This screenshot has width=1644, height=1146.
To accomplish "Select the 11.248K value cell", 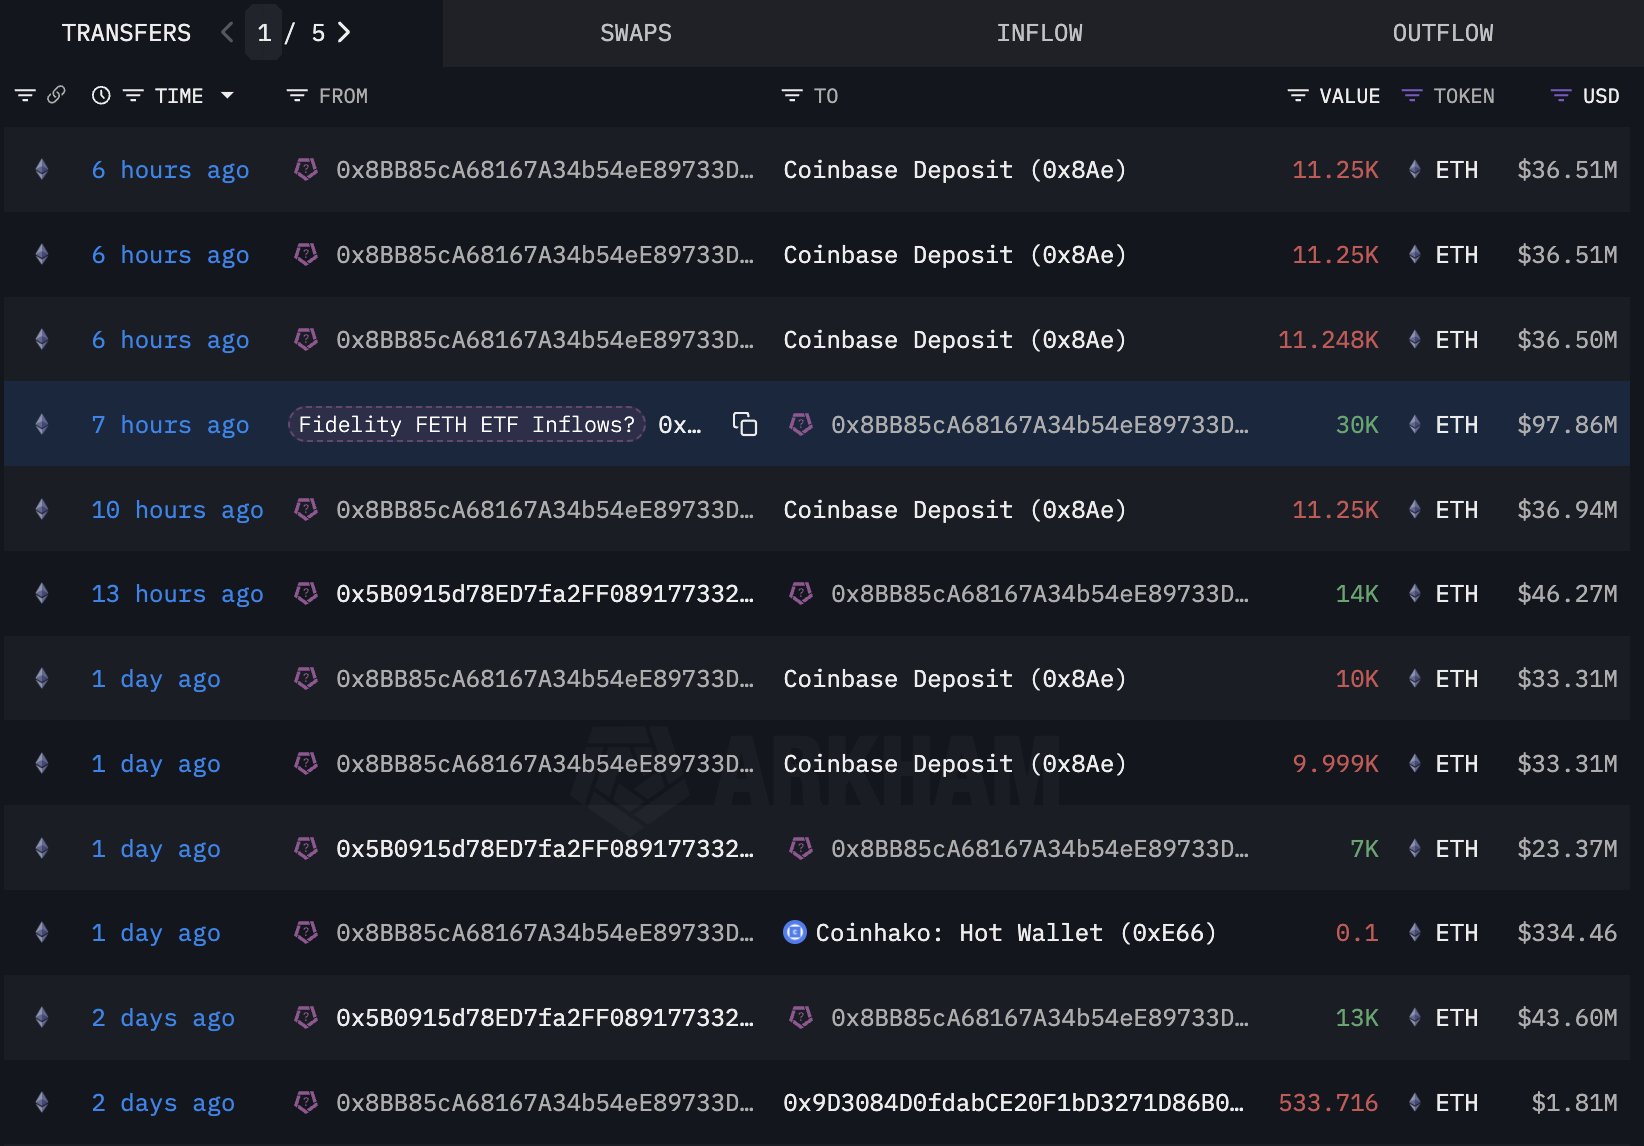I will click(x=1328, y=340).
